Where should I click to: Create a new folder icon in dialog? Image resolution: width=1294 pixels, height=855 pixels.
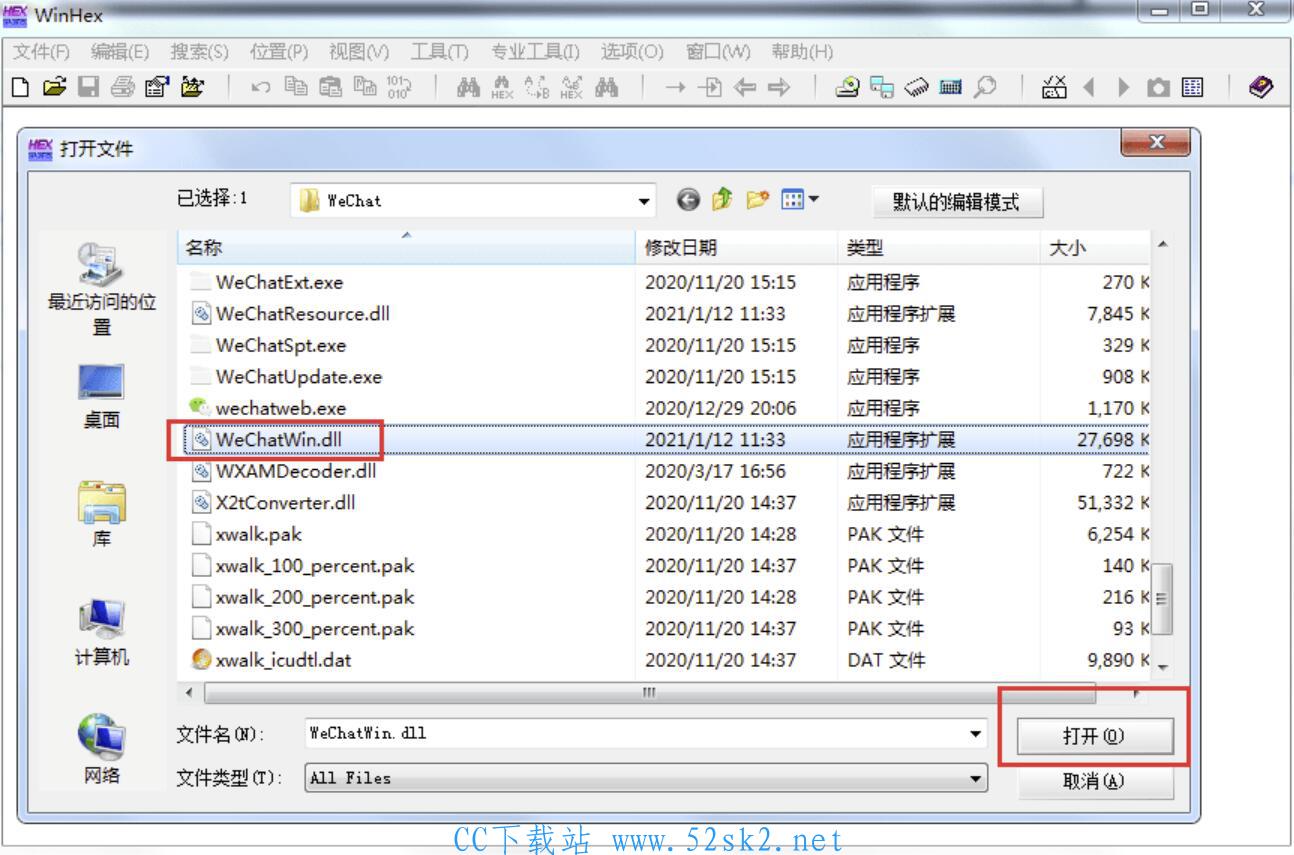pyautogui.click(x=757, y=200)
